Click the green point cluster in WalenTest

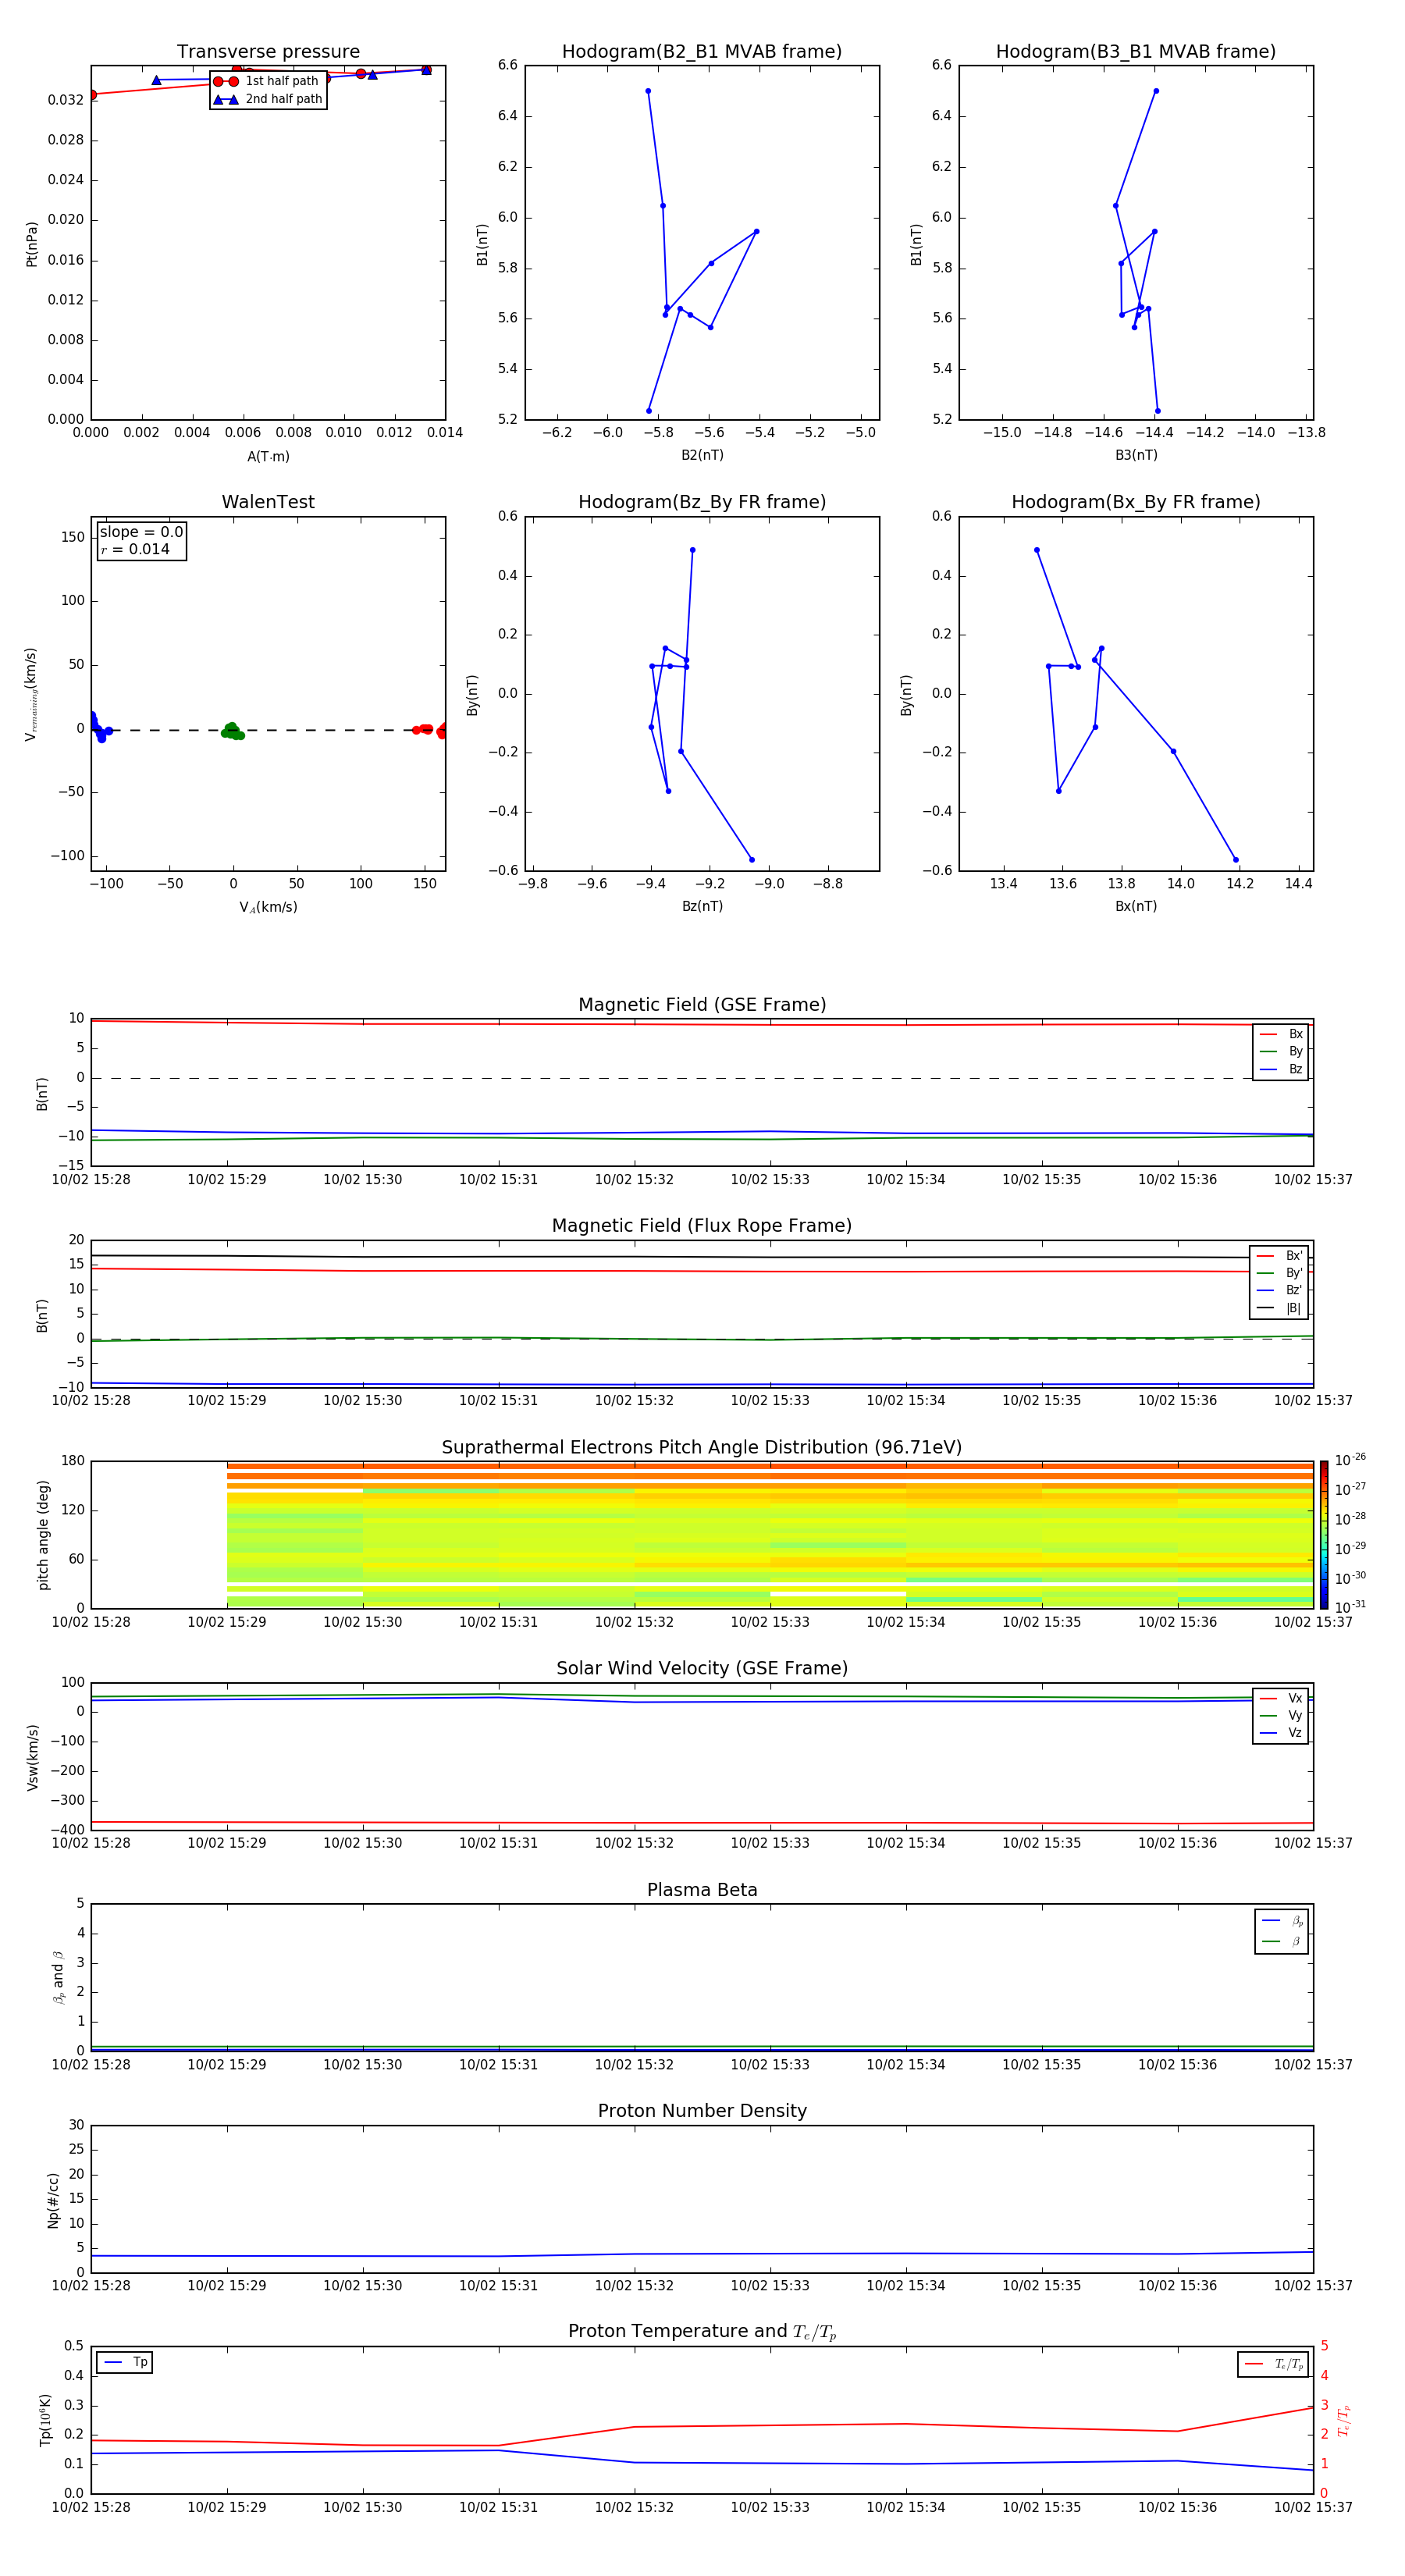(x=232, y=731)
